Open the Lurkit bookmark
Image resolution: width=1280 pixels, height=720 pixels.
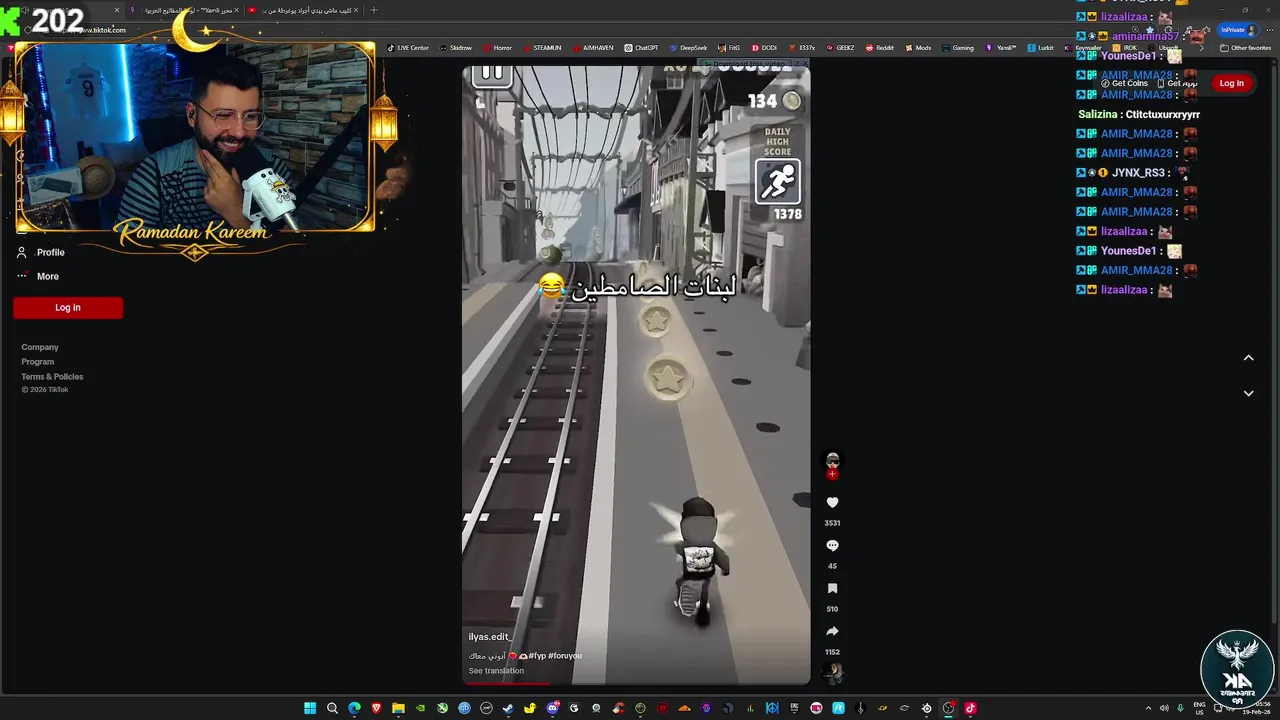click(x=1041, y=48)
